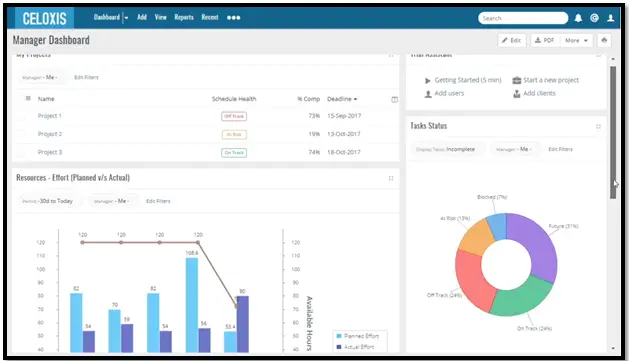Open the notifications bell icon
The height and width of the screenshot is (361, 629).
pos(578,18)
